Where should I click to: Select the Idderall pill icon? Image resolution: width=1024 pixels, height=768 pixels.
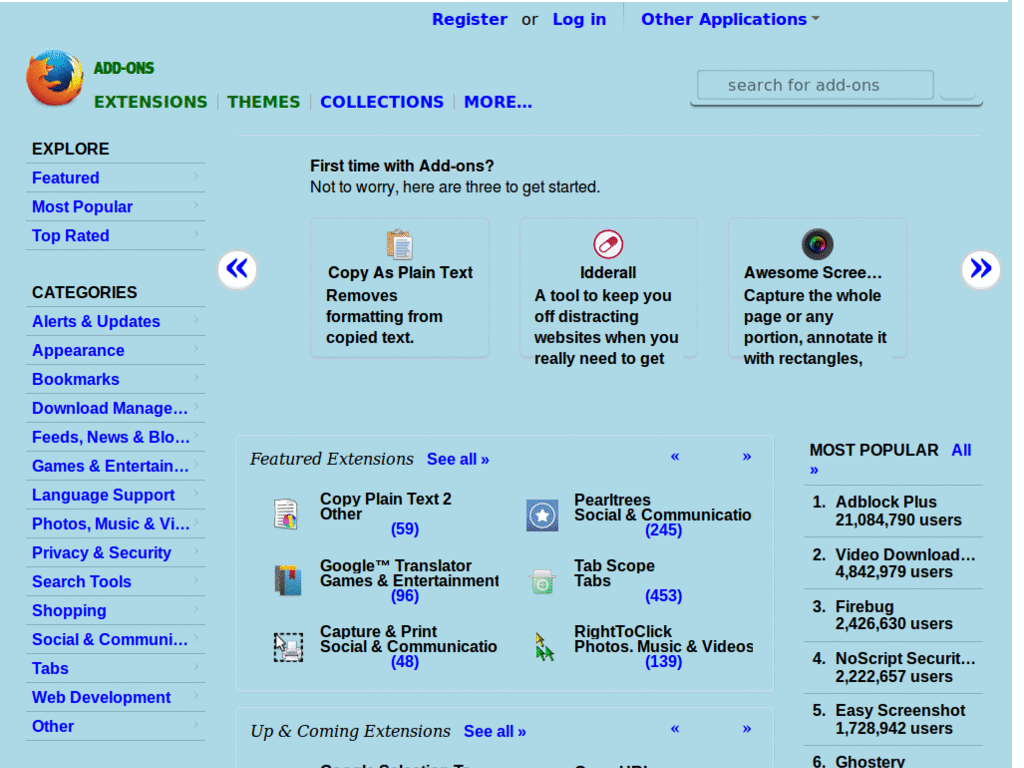608,243
